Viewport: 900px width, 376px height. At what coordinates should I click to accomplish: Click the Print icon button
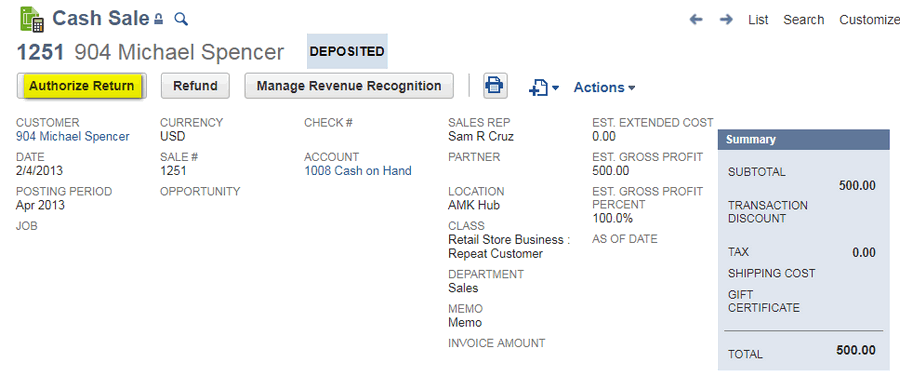pyautogui.click(x=494, y=86)
